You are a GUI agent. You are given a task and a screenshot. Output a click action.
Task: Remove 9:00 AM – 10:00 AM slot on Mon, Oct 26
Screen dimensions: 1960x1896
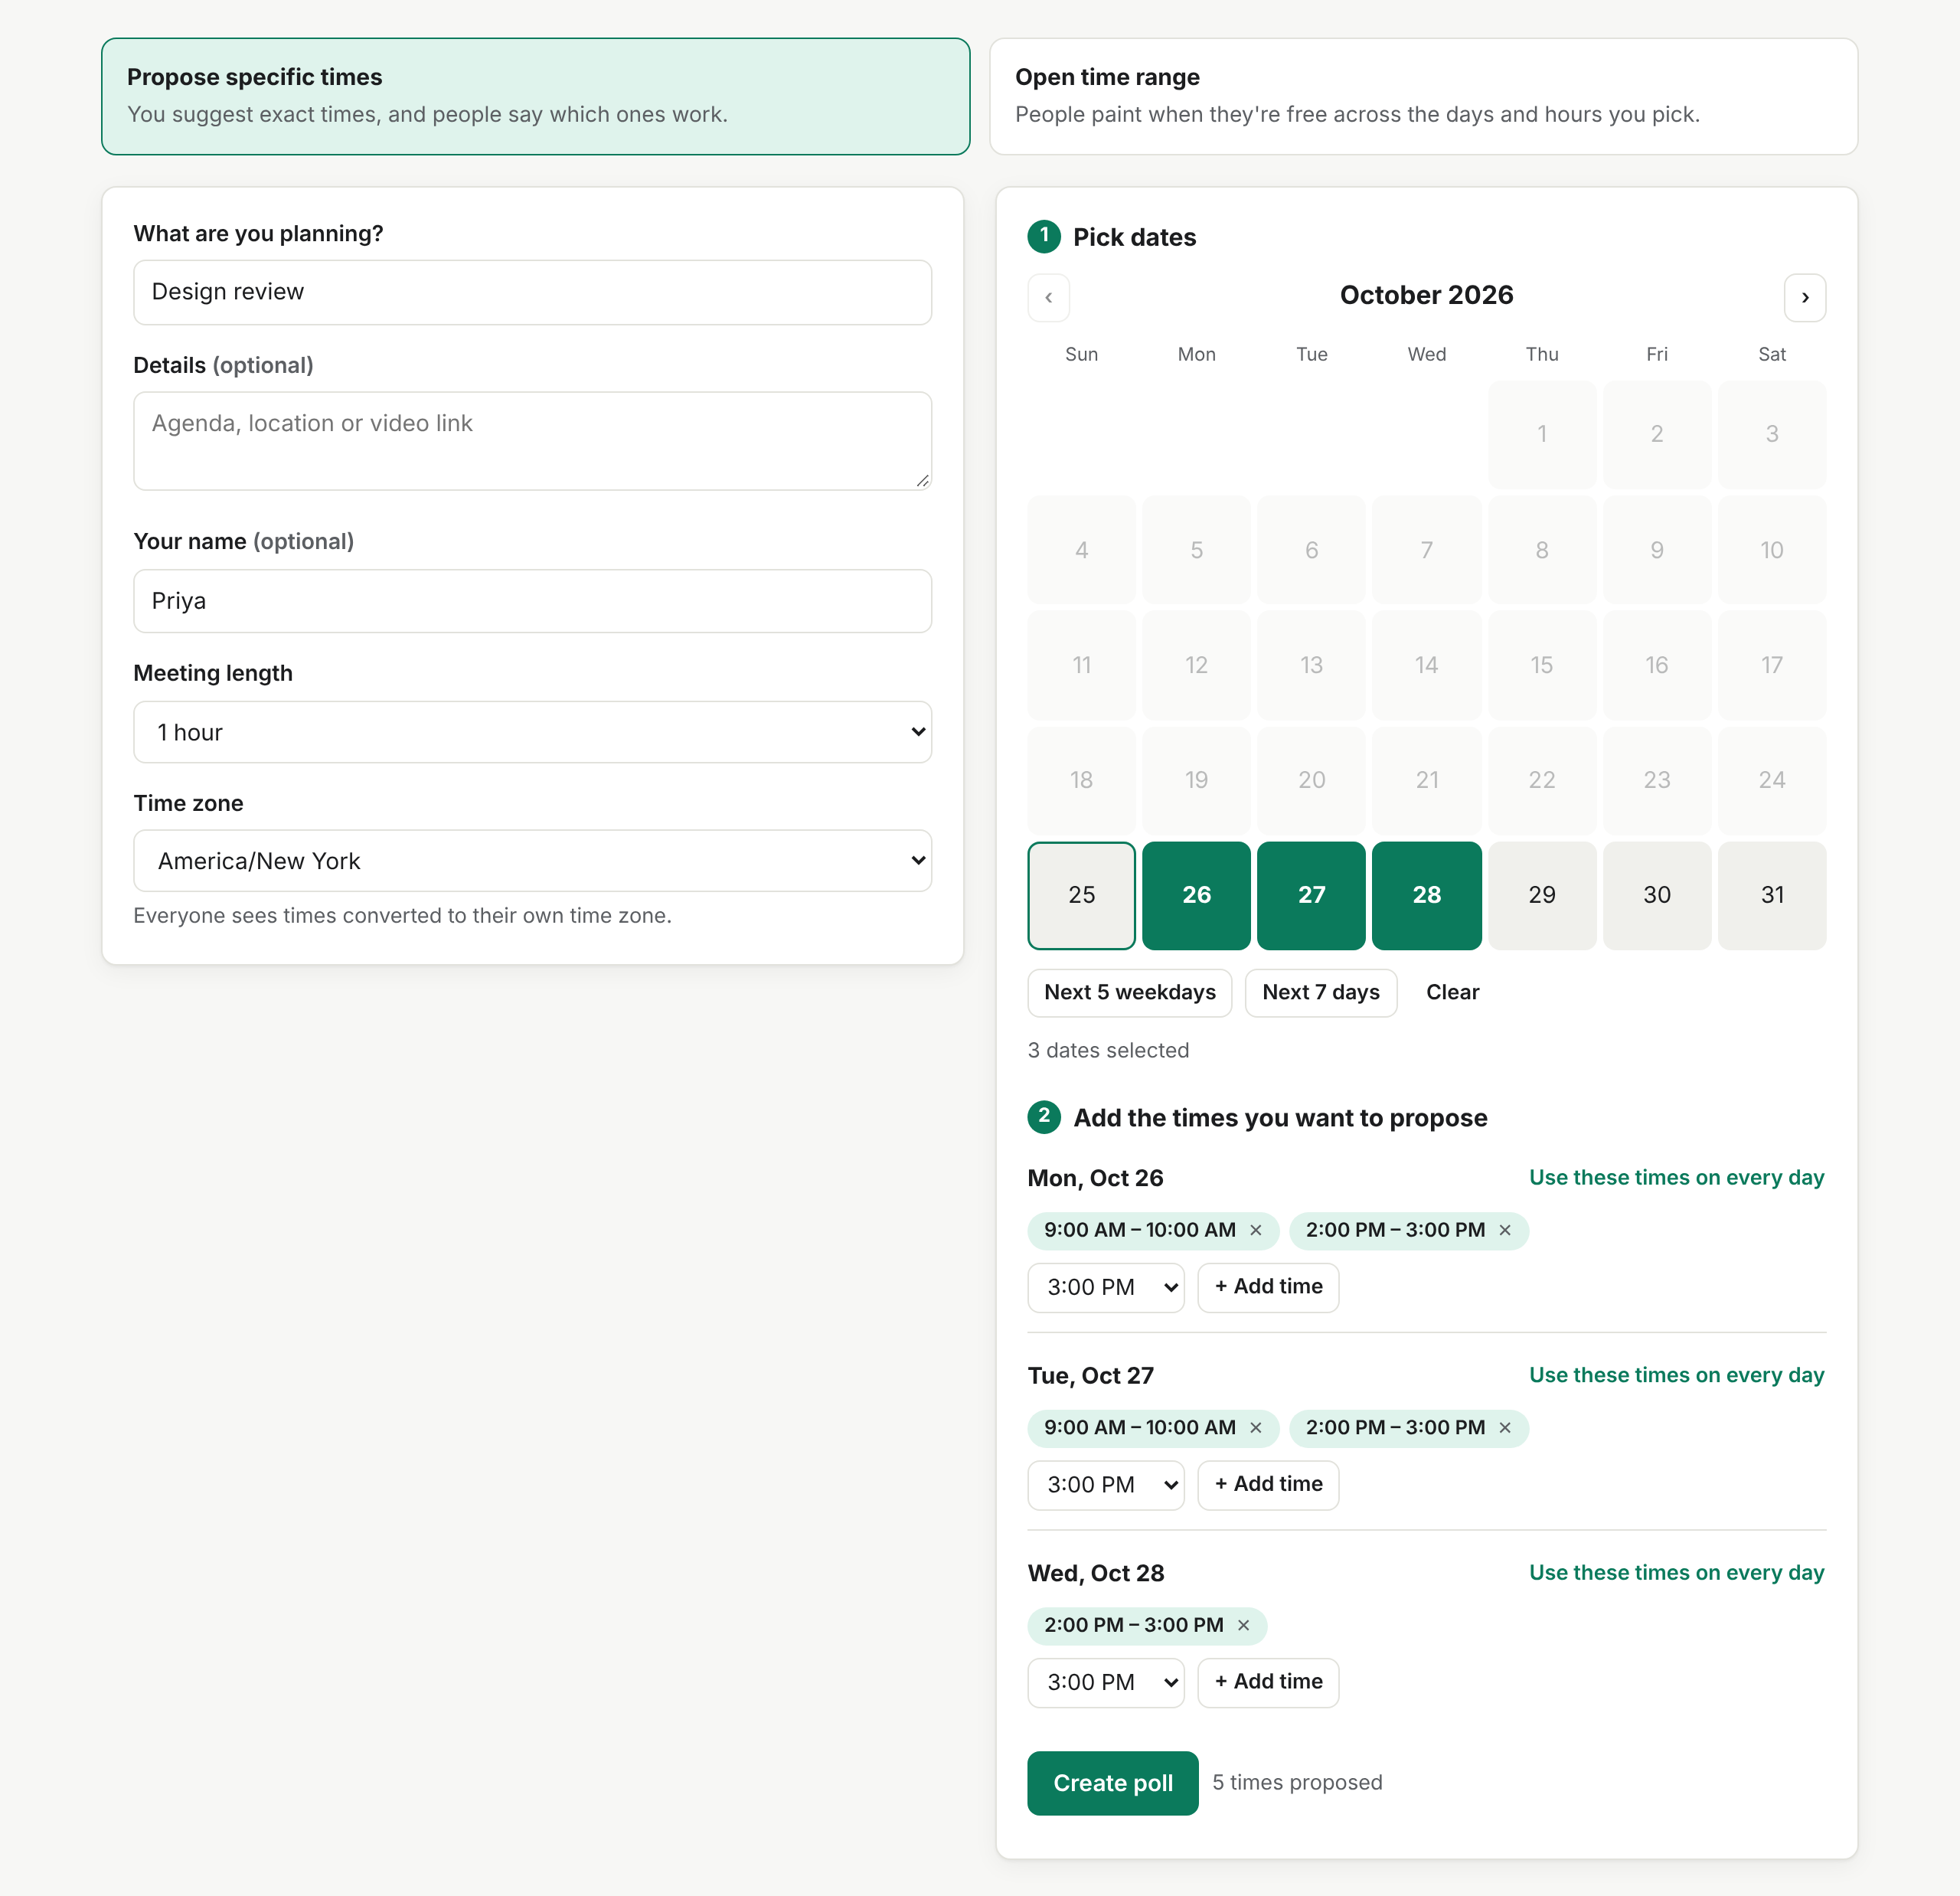[x=1256, y=1230]
